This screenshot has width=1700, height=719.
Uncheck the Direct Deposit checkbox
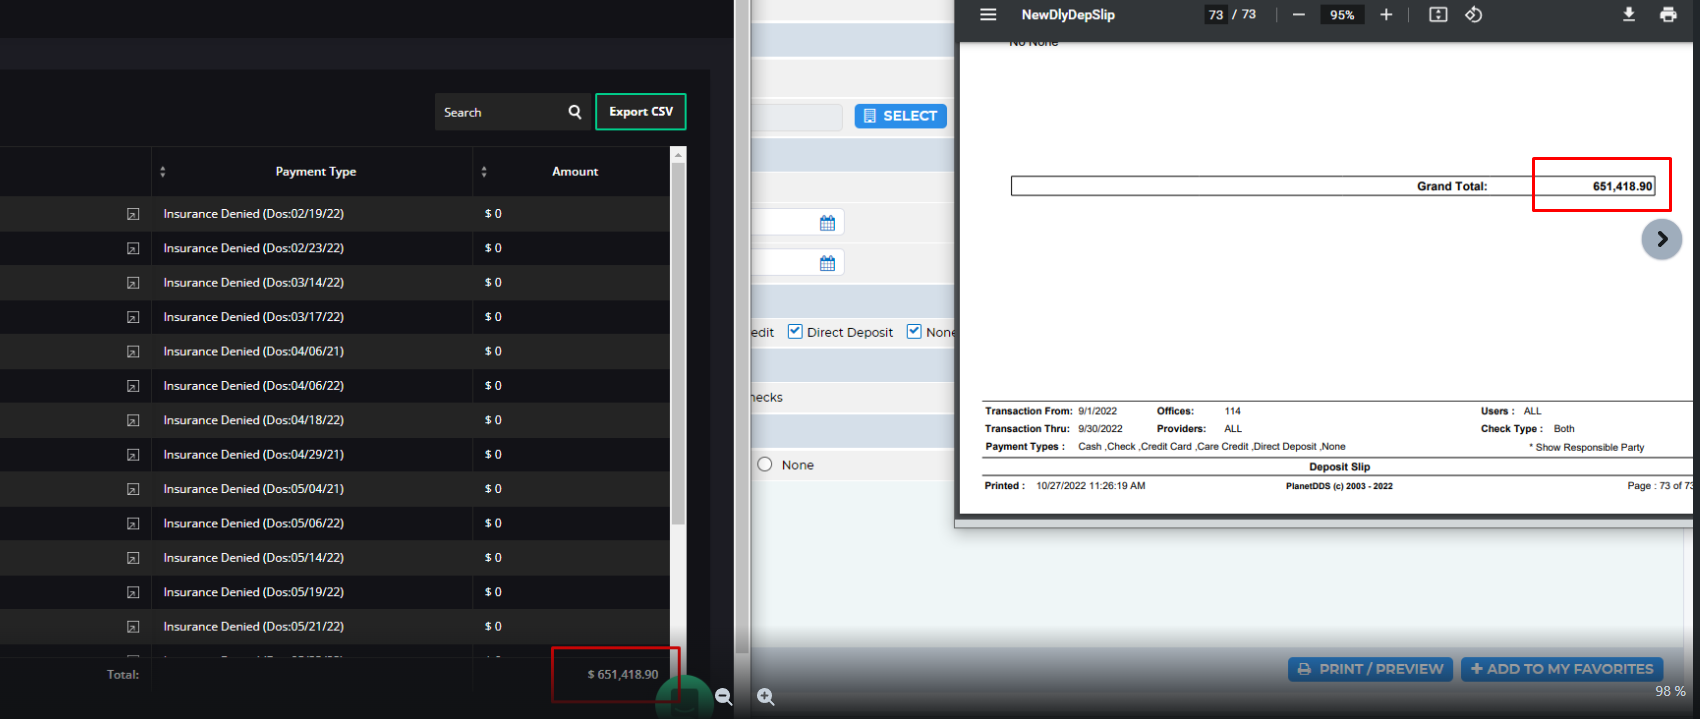point(795,331)
